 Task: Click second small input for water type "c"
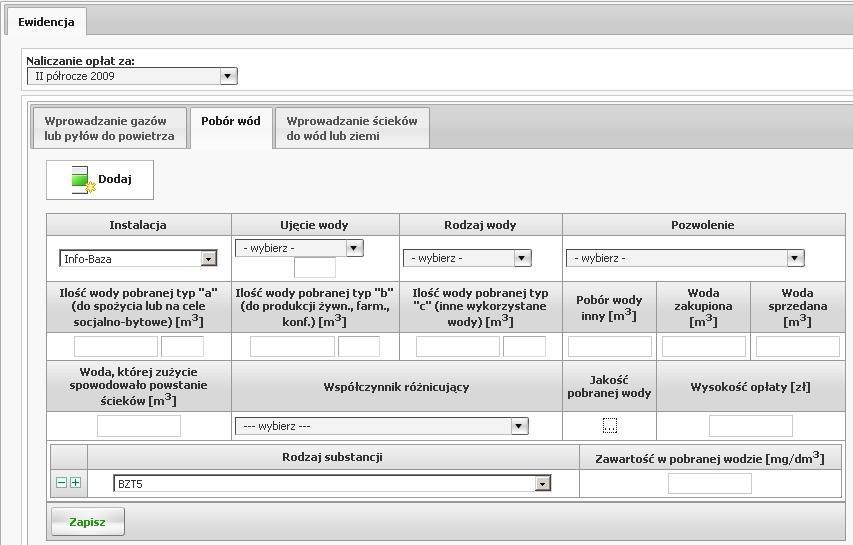coord(524,346)
